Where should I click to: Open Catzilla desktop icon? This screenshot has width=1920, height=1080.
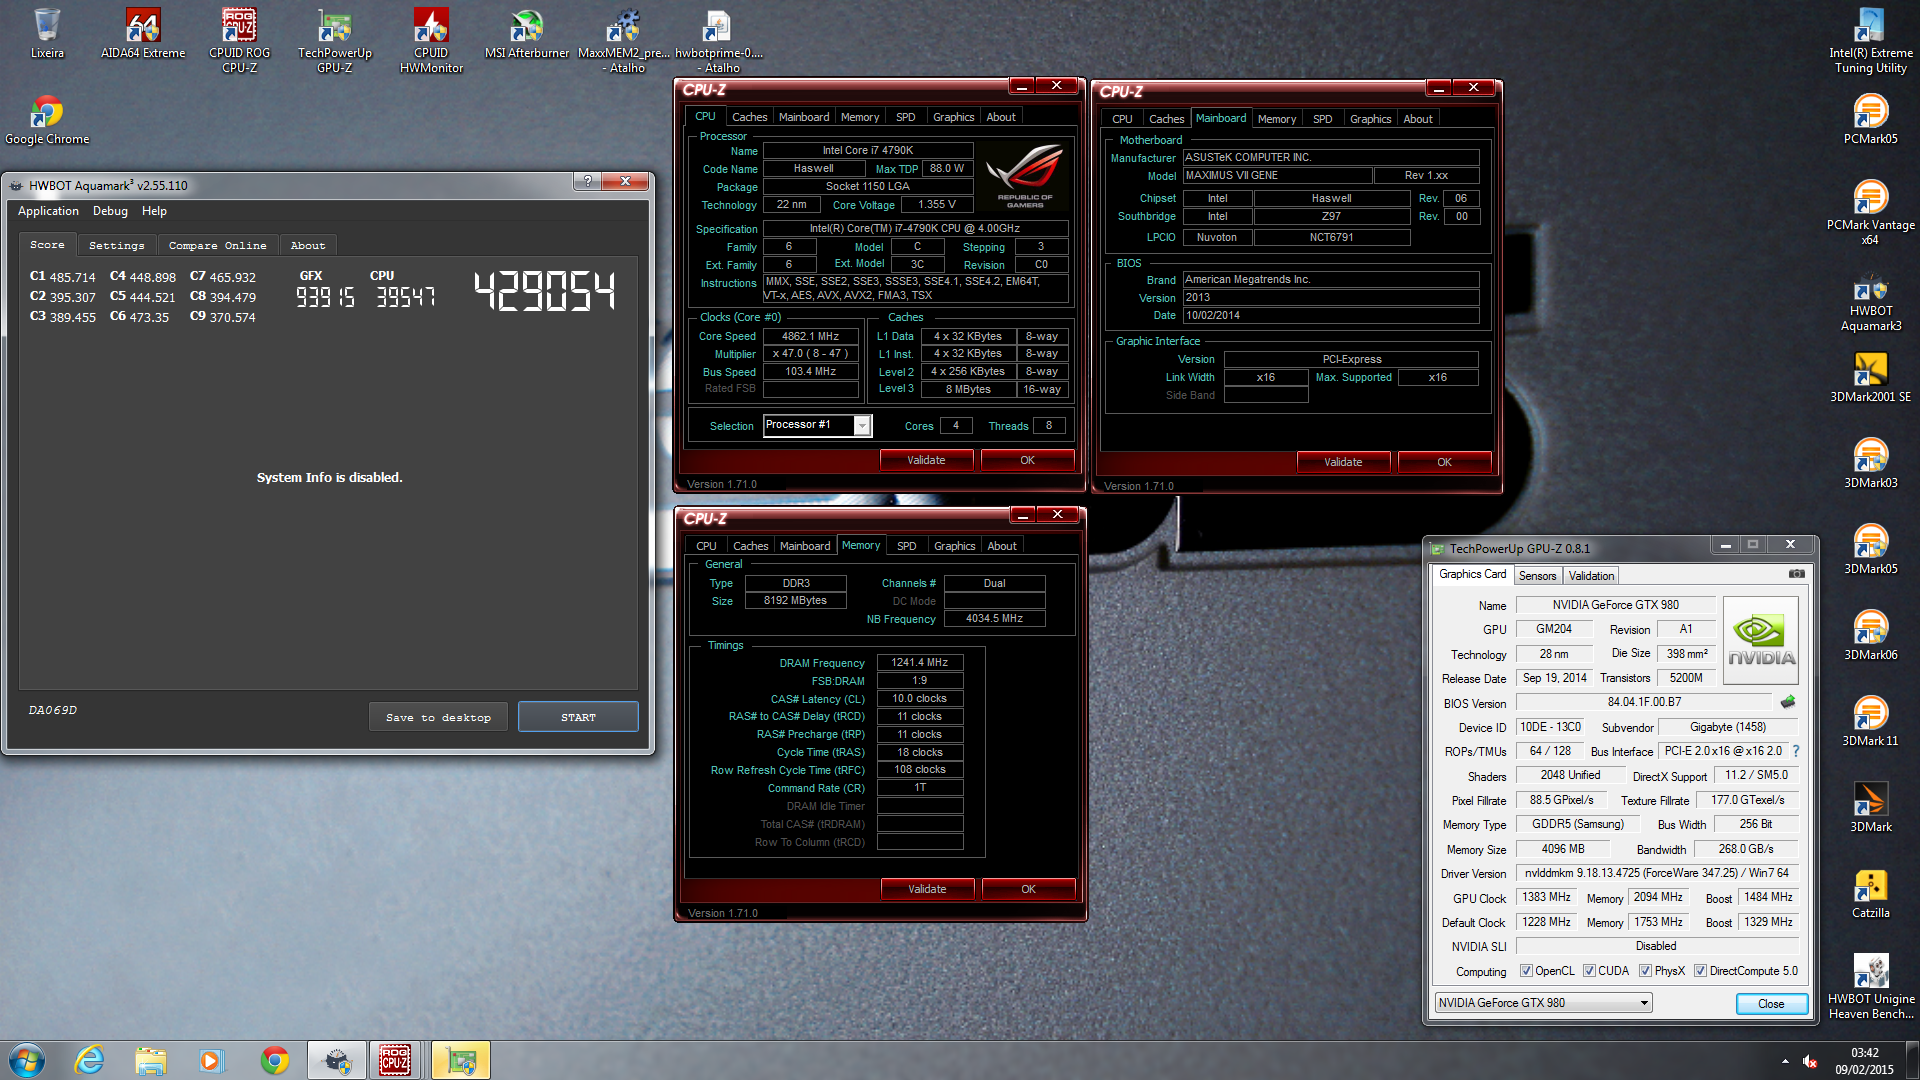click(1870, 894)
